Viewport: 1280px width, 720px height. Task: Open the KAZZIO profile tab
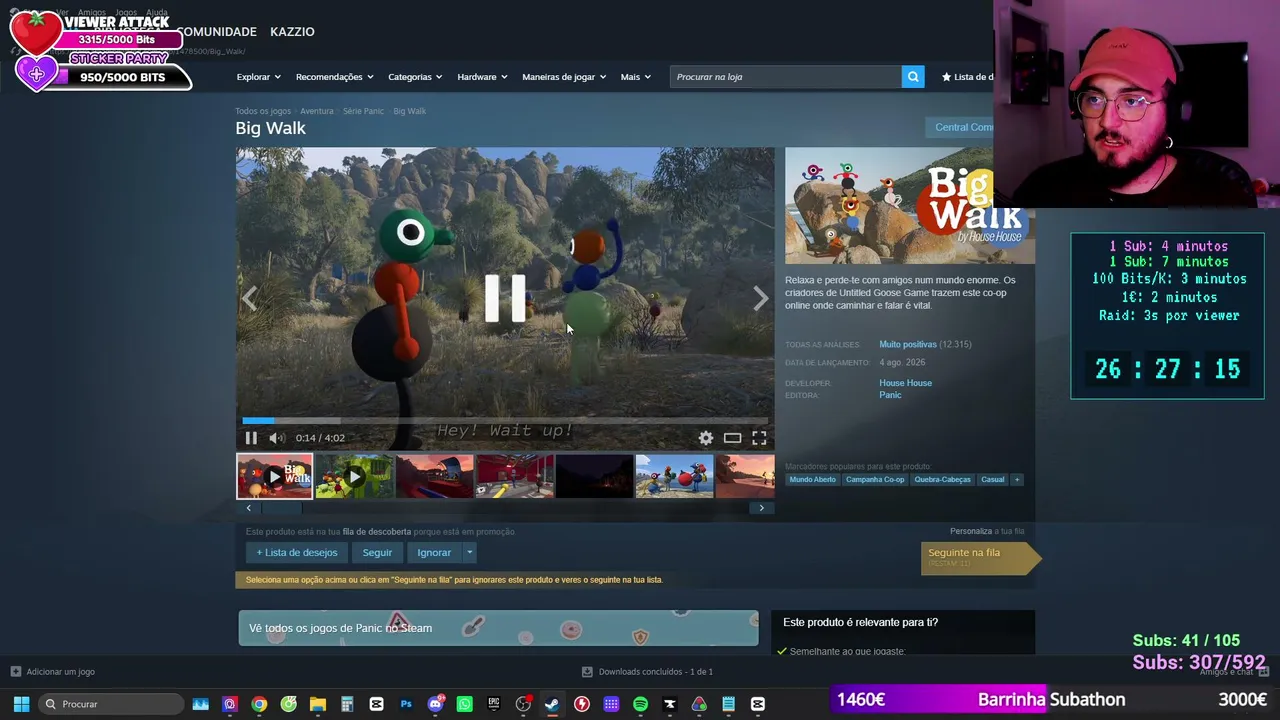(x=292, y=32)
